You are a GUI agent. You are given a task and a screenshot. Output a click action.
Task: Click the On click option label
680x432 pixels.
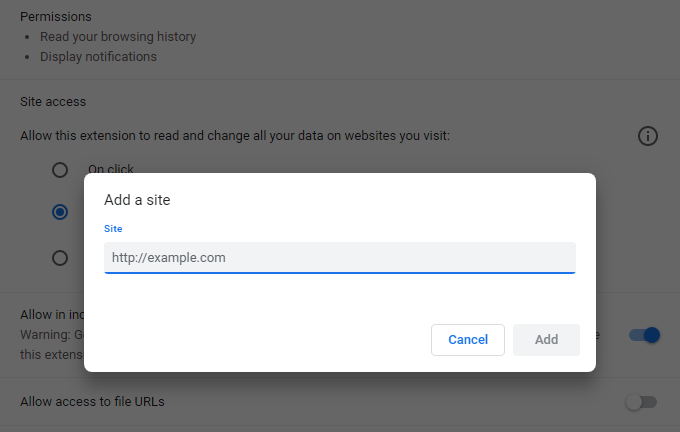point(111,168)
